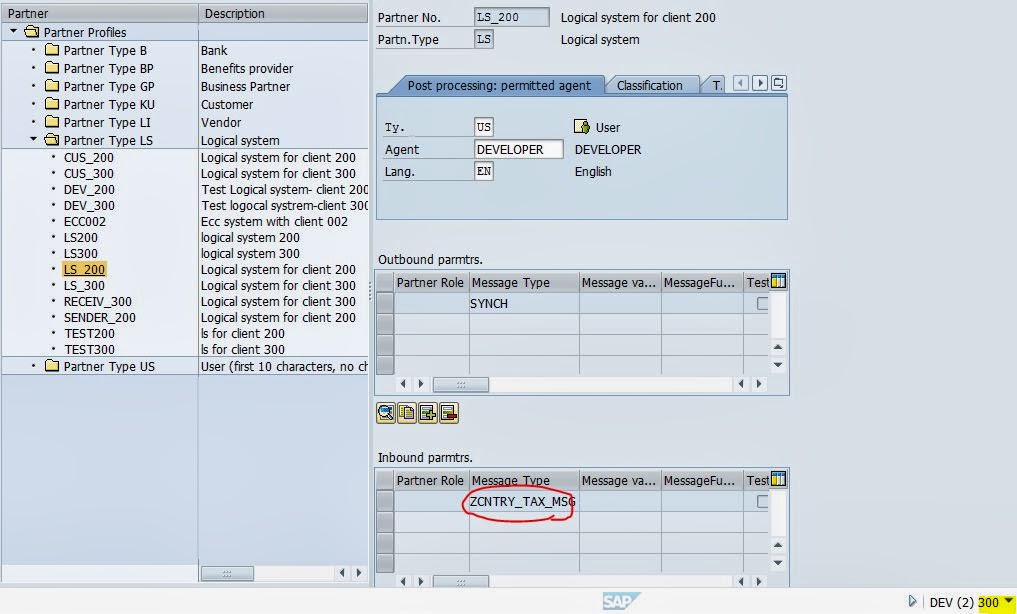This screenshot has height=614, width=1017.
Task: Copy outbound parameter with the copy icon
Action: pos(407,413)
